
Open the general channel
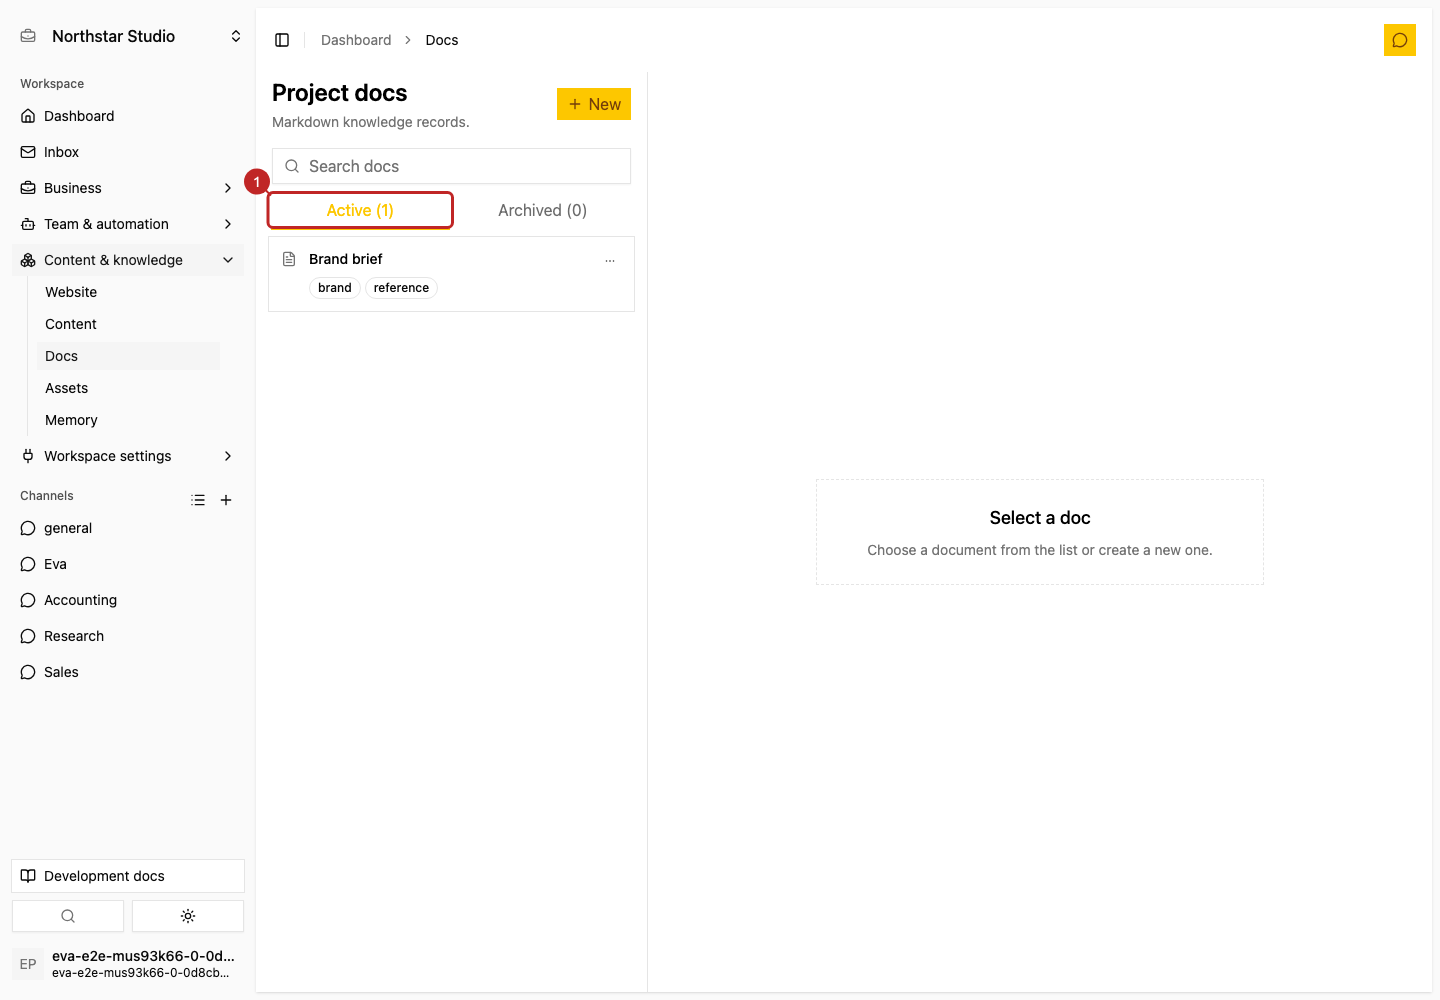[128, 528]
